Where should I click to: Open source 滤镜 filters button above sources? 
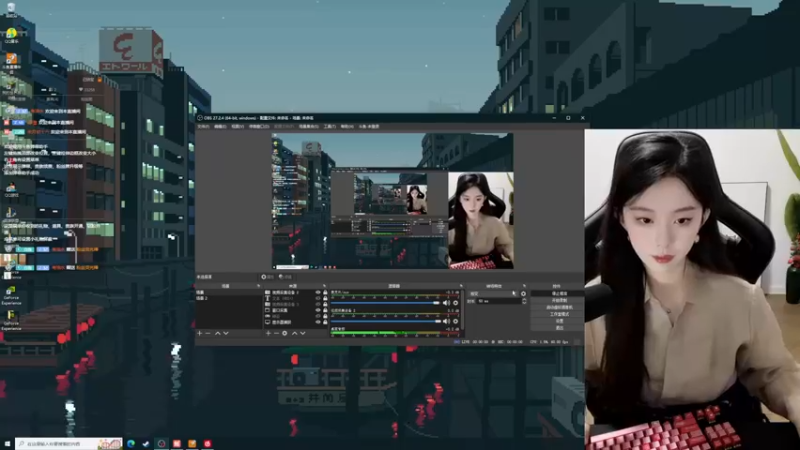[x=285, y=277]
